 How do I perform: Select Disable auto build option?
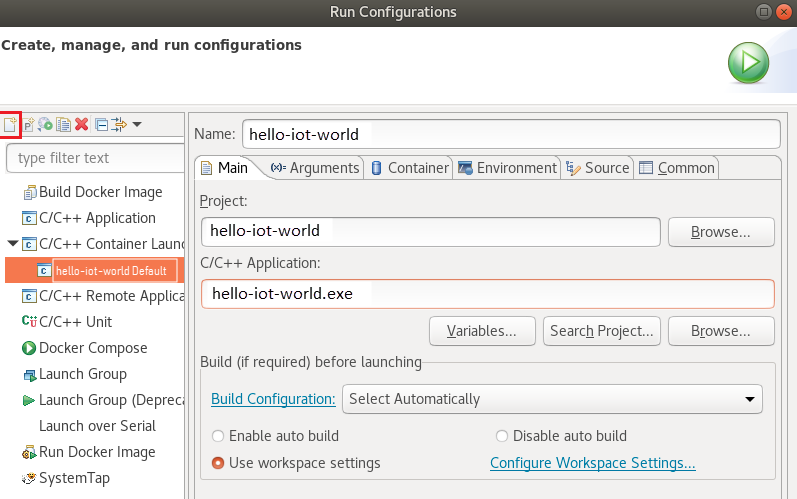coord(502,436)
